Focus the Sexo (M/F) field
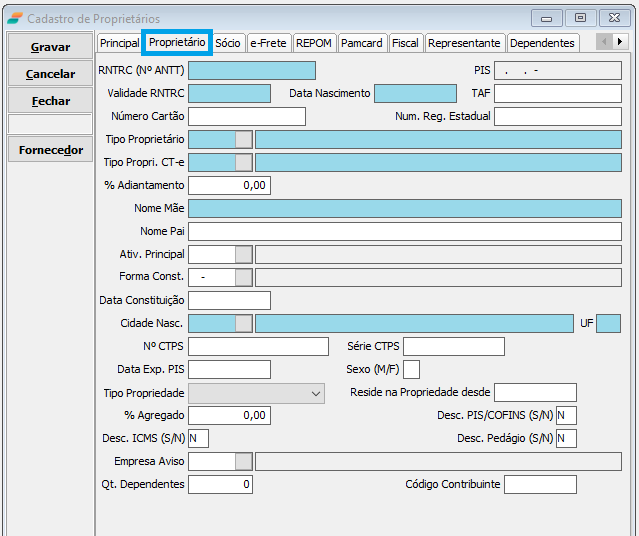 pyautogui.click(x=411, y=370)
